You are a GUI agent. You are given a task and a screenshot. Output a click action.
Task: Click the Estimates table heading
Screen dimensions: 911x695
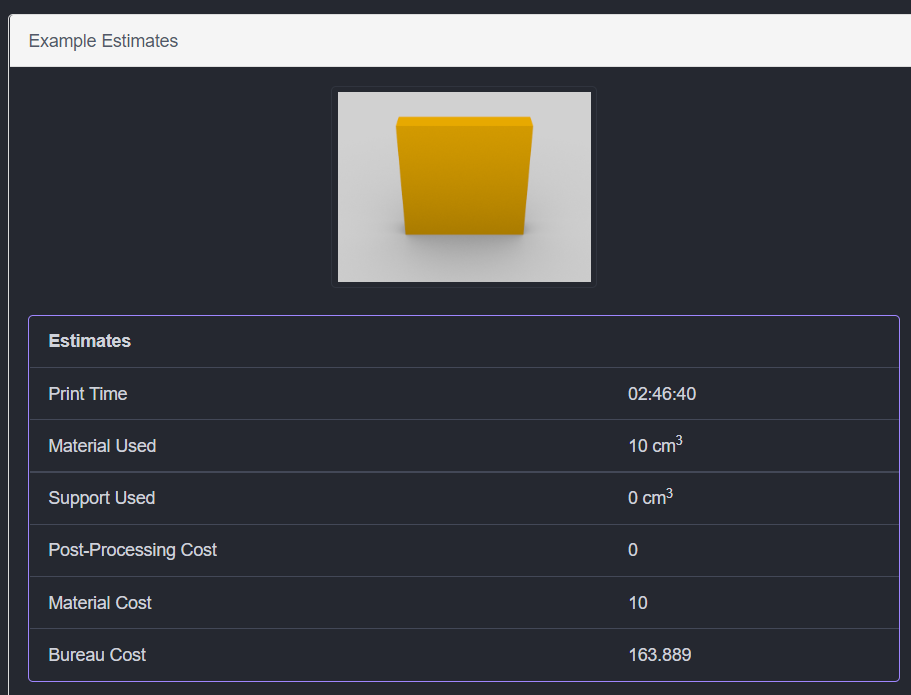(90, 341)
